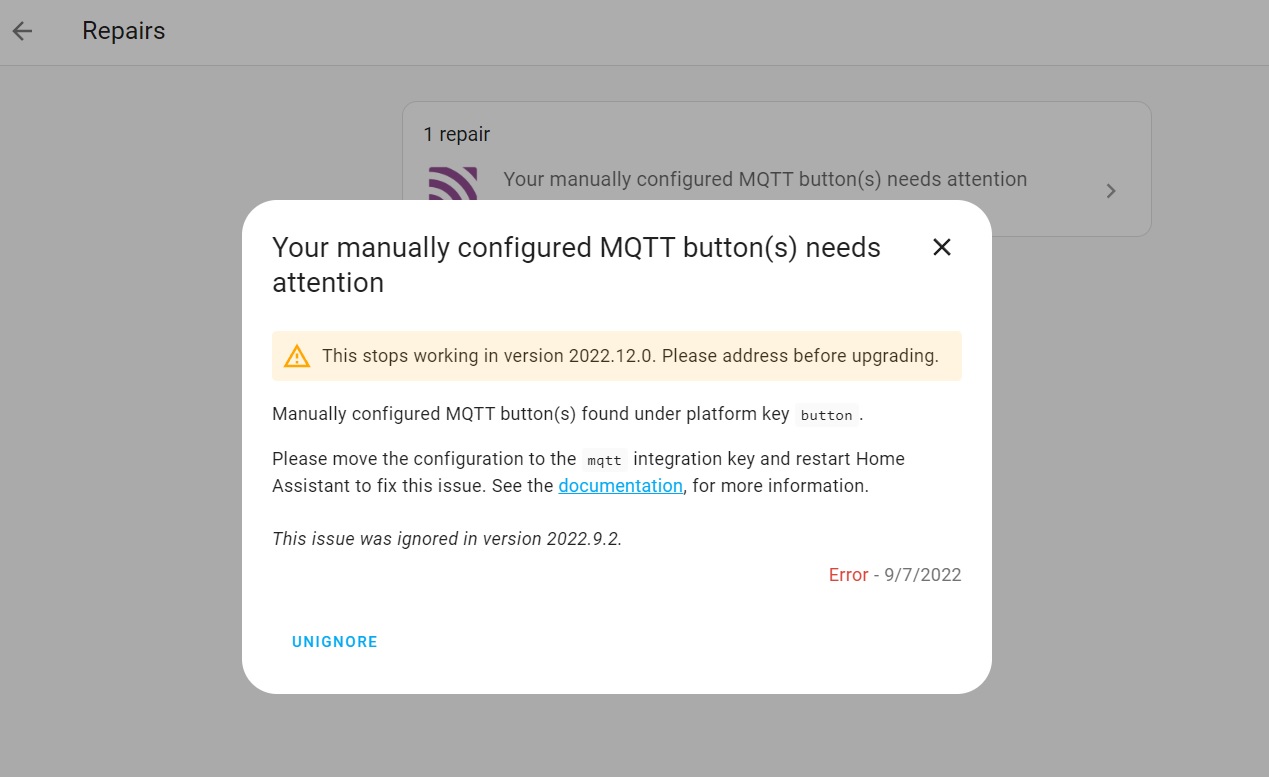Click the orange warning triangle icon
The image size is (1269, 777).
[x=297, y=356]
